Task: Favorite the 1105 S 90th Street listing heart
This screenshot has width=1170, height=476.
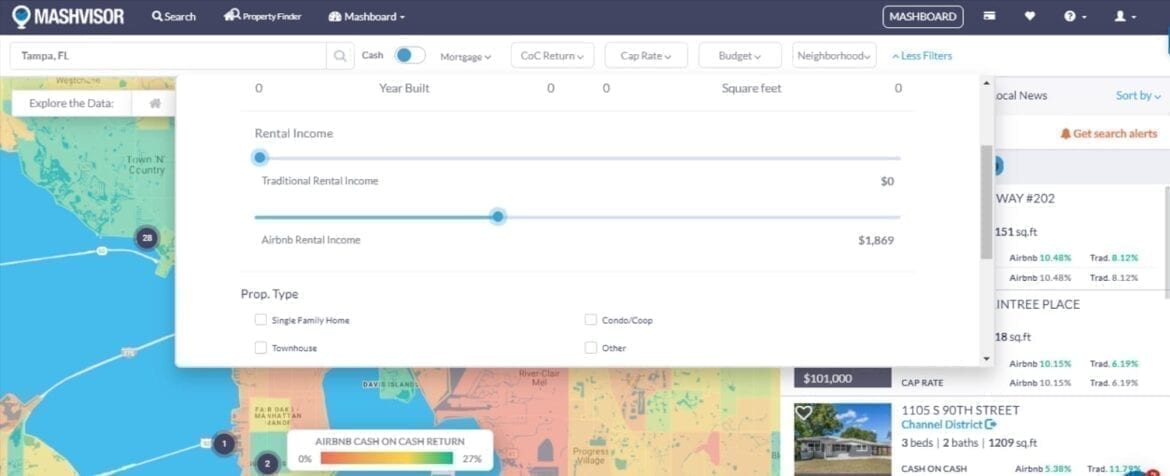Action: [804, 413]
